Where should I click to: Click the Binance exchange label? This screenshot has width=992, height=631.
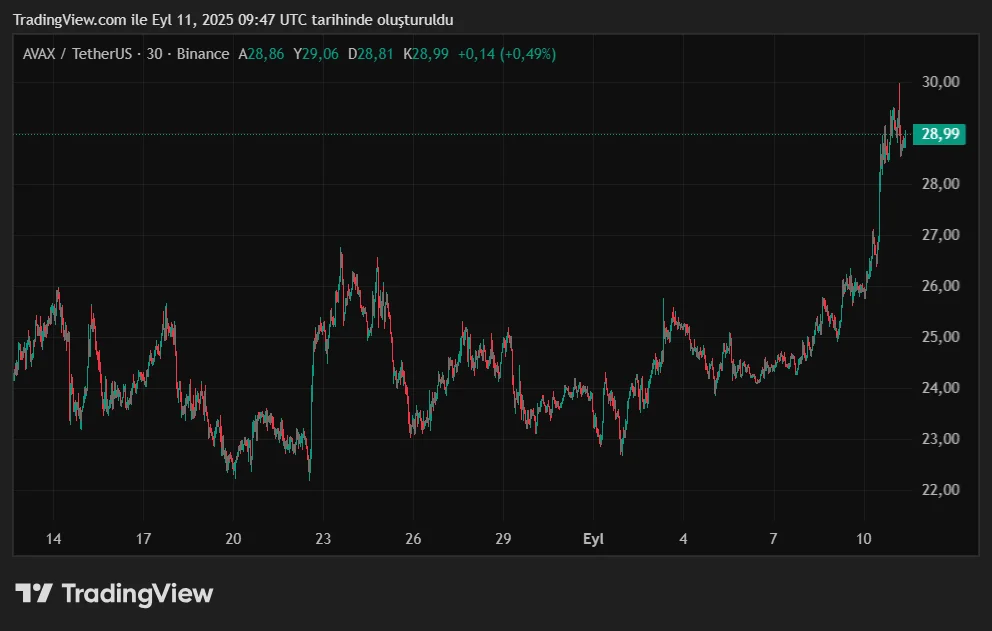click(202, 54)
